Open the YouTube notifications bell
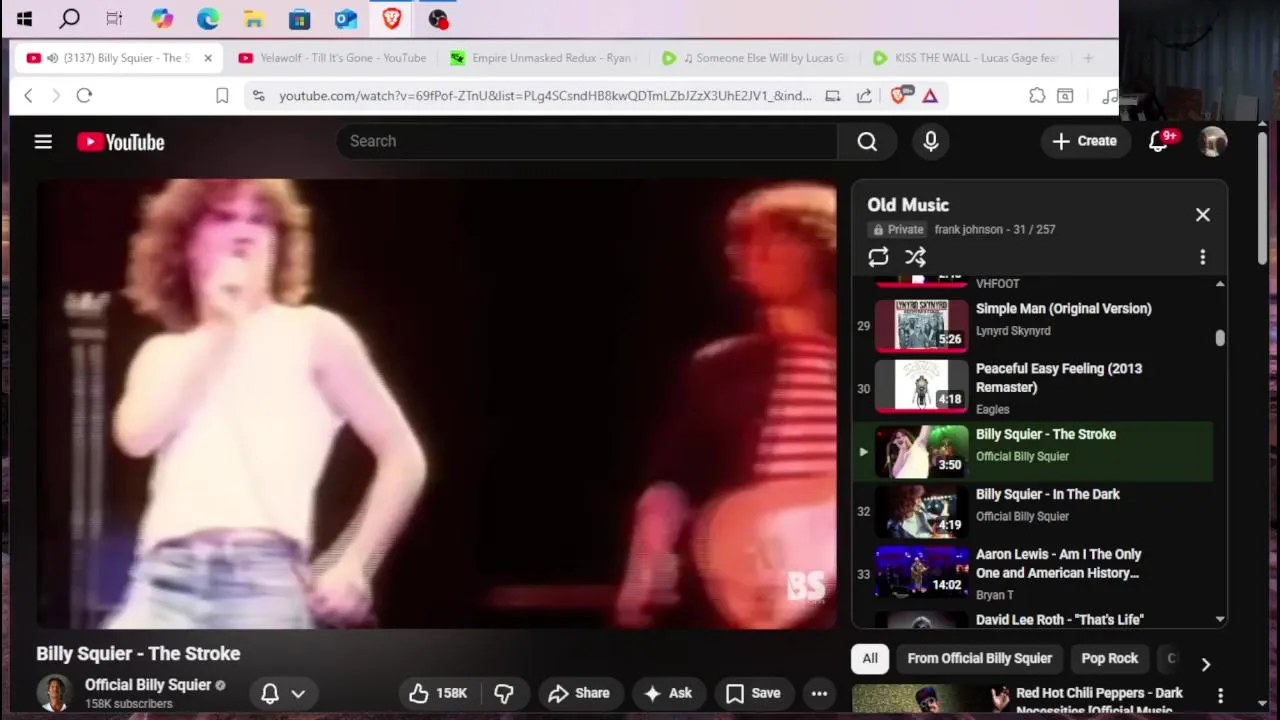 click(x=1160, y=142)
